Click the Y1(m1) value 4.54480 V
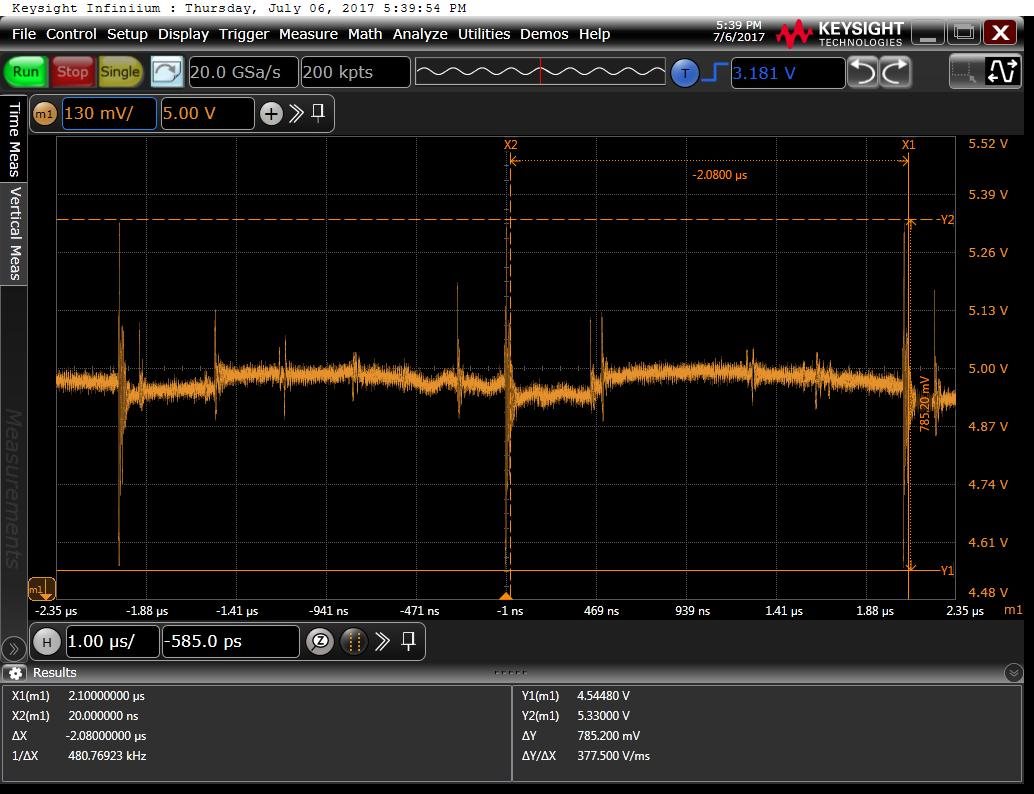This screenshot has height=794, width=1034. point(603,696)
